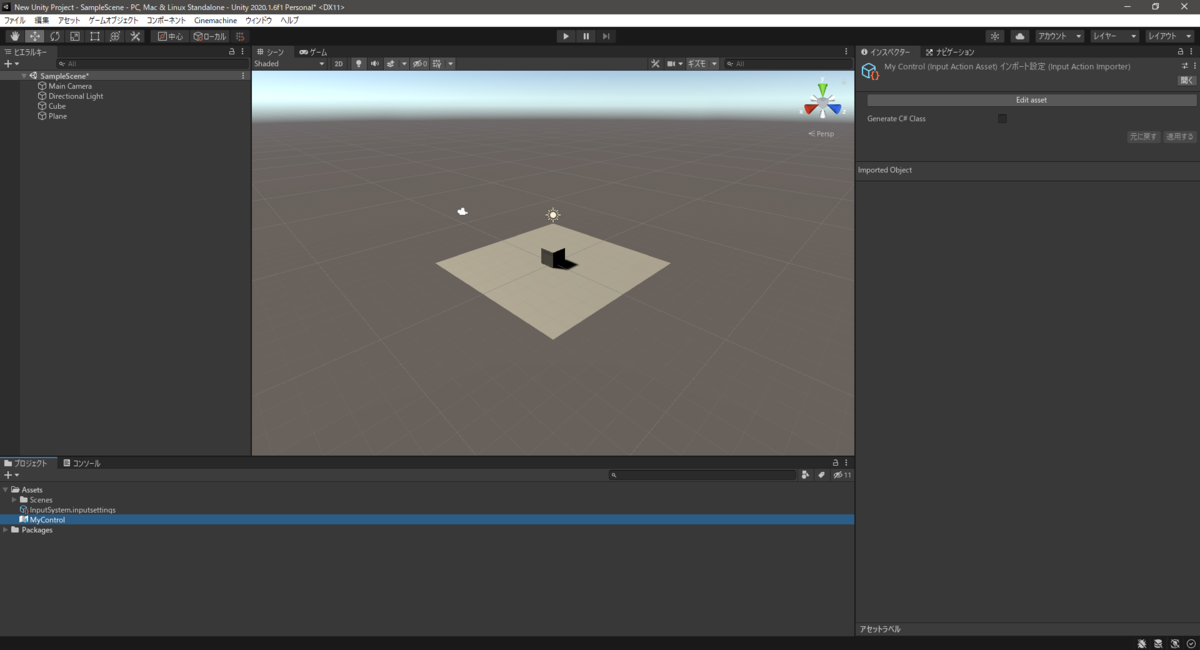This screenshot has width=1200, height=650.
Task: Toggle hidden objects visibility in scene
Action: click(x=420, y=64)
